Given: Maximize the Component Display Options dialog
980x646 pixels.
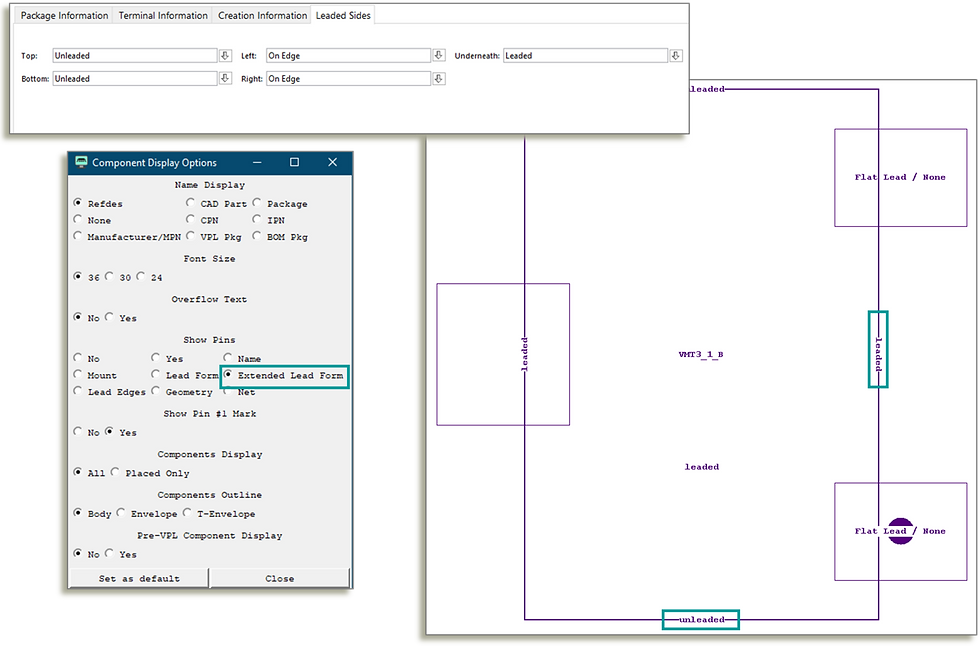Looking at the screenshot, I should click(x=294, y=162).
